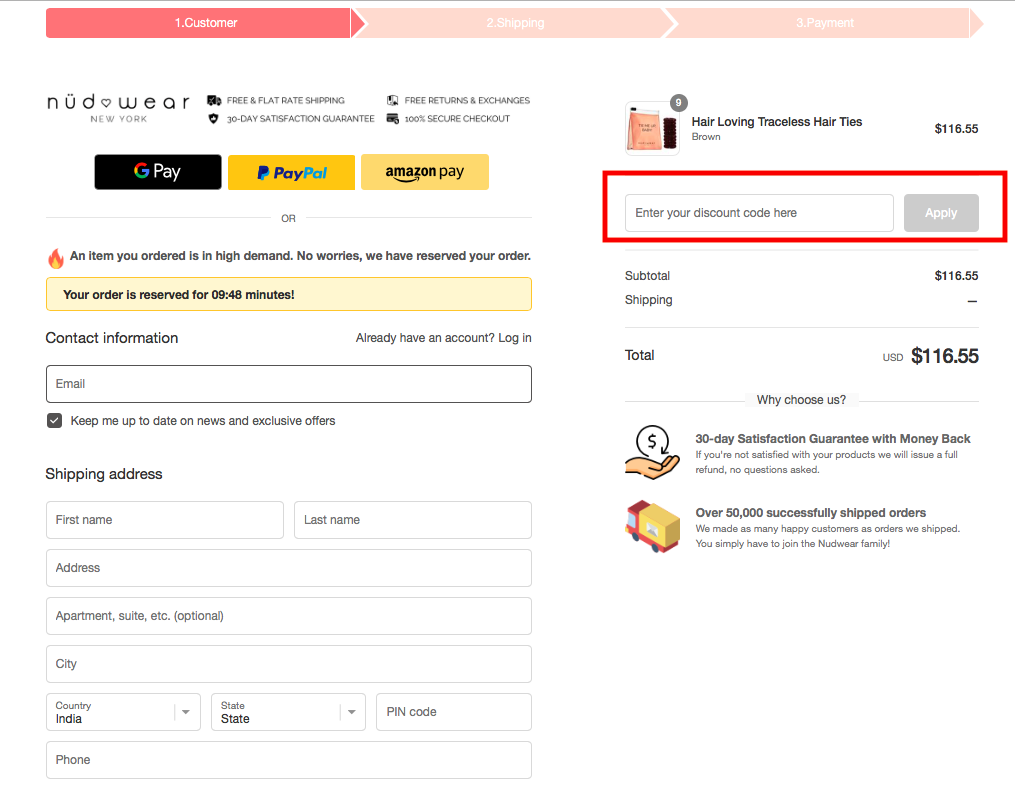This screenshot has width=1015, height=788.
Task: Click the Total amount $116.55 with USD
Action: pyautogui.click(x=930, y=356)
